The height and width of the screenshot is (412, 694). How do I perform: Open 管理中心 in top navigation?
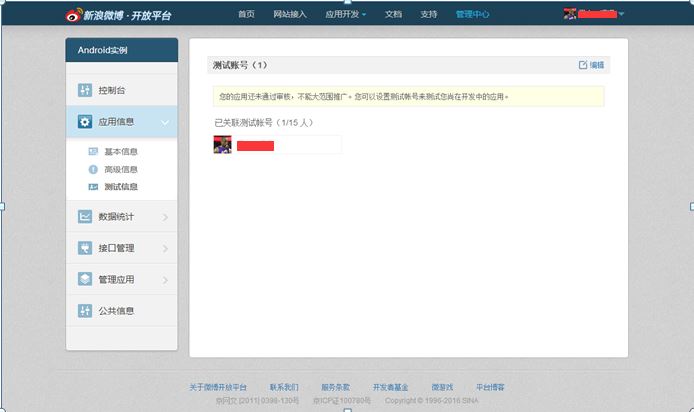coord(472,14)
